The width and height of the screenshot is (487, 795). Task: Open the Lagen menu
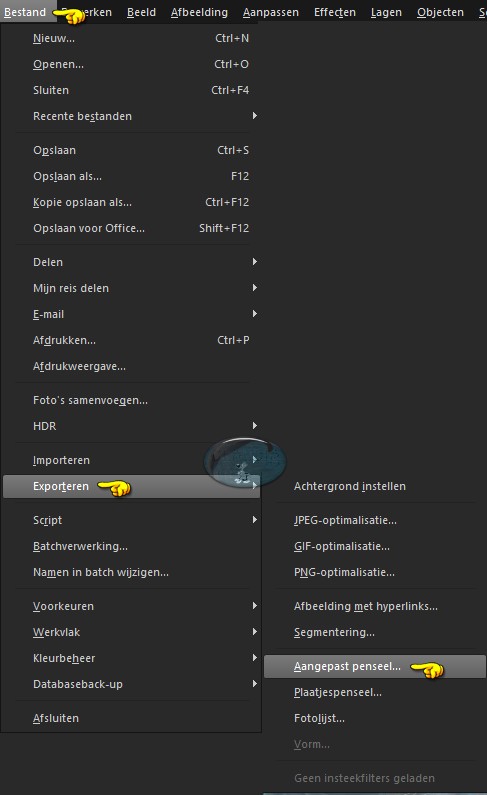[386, 12]
